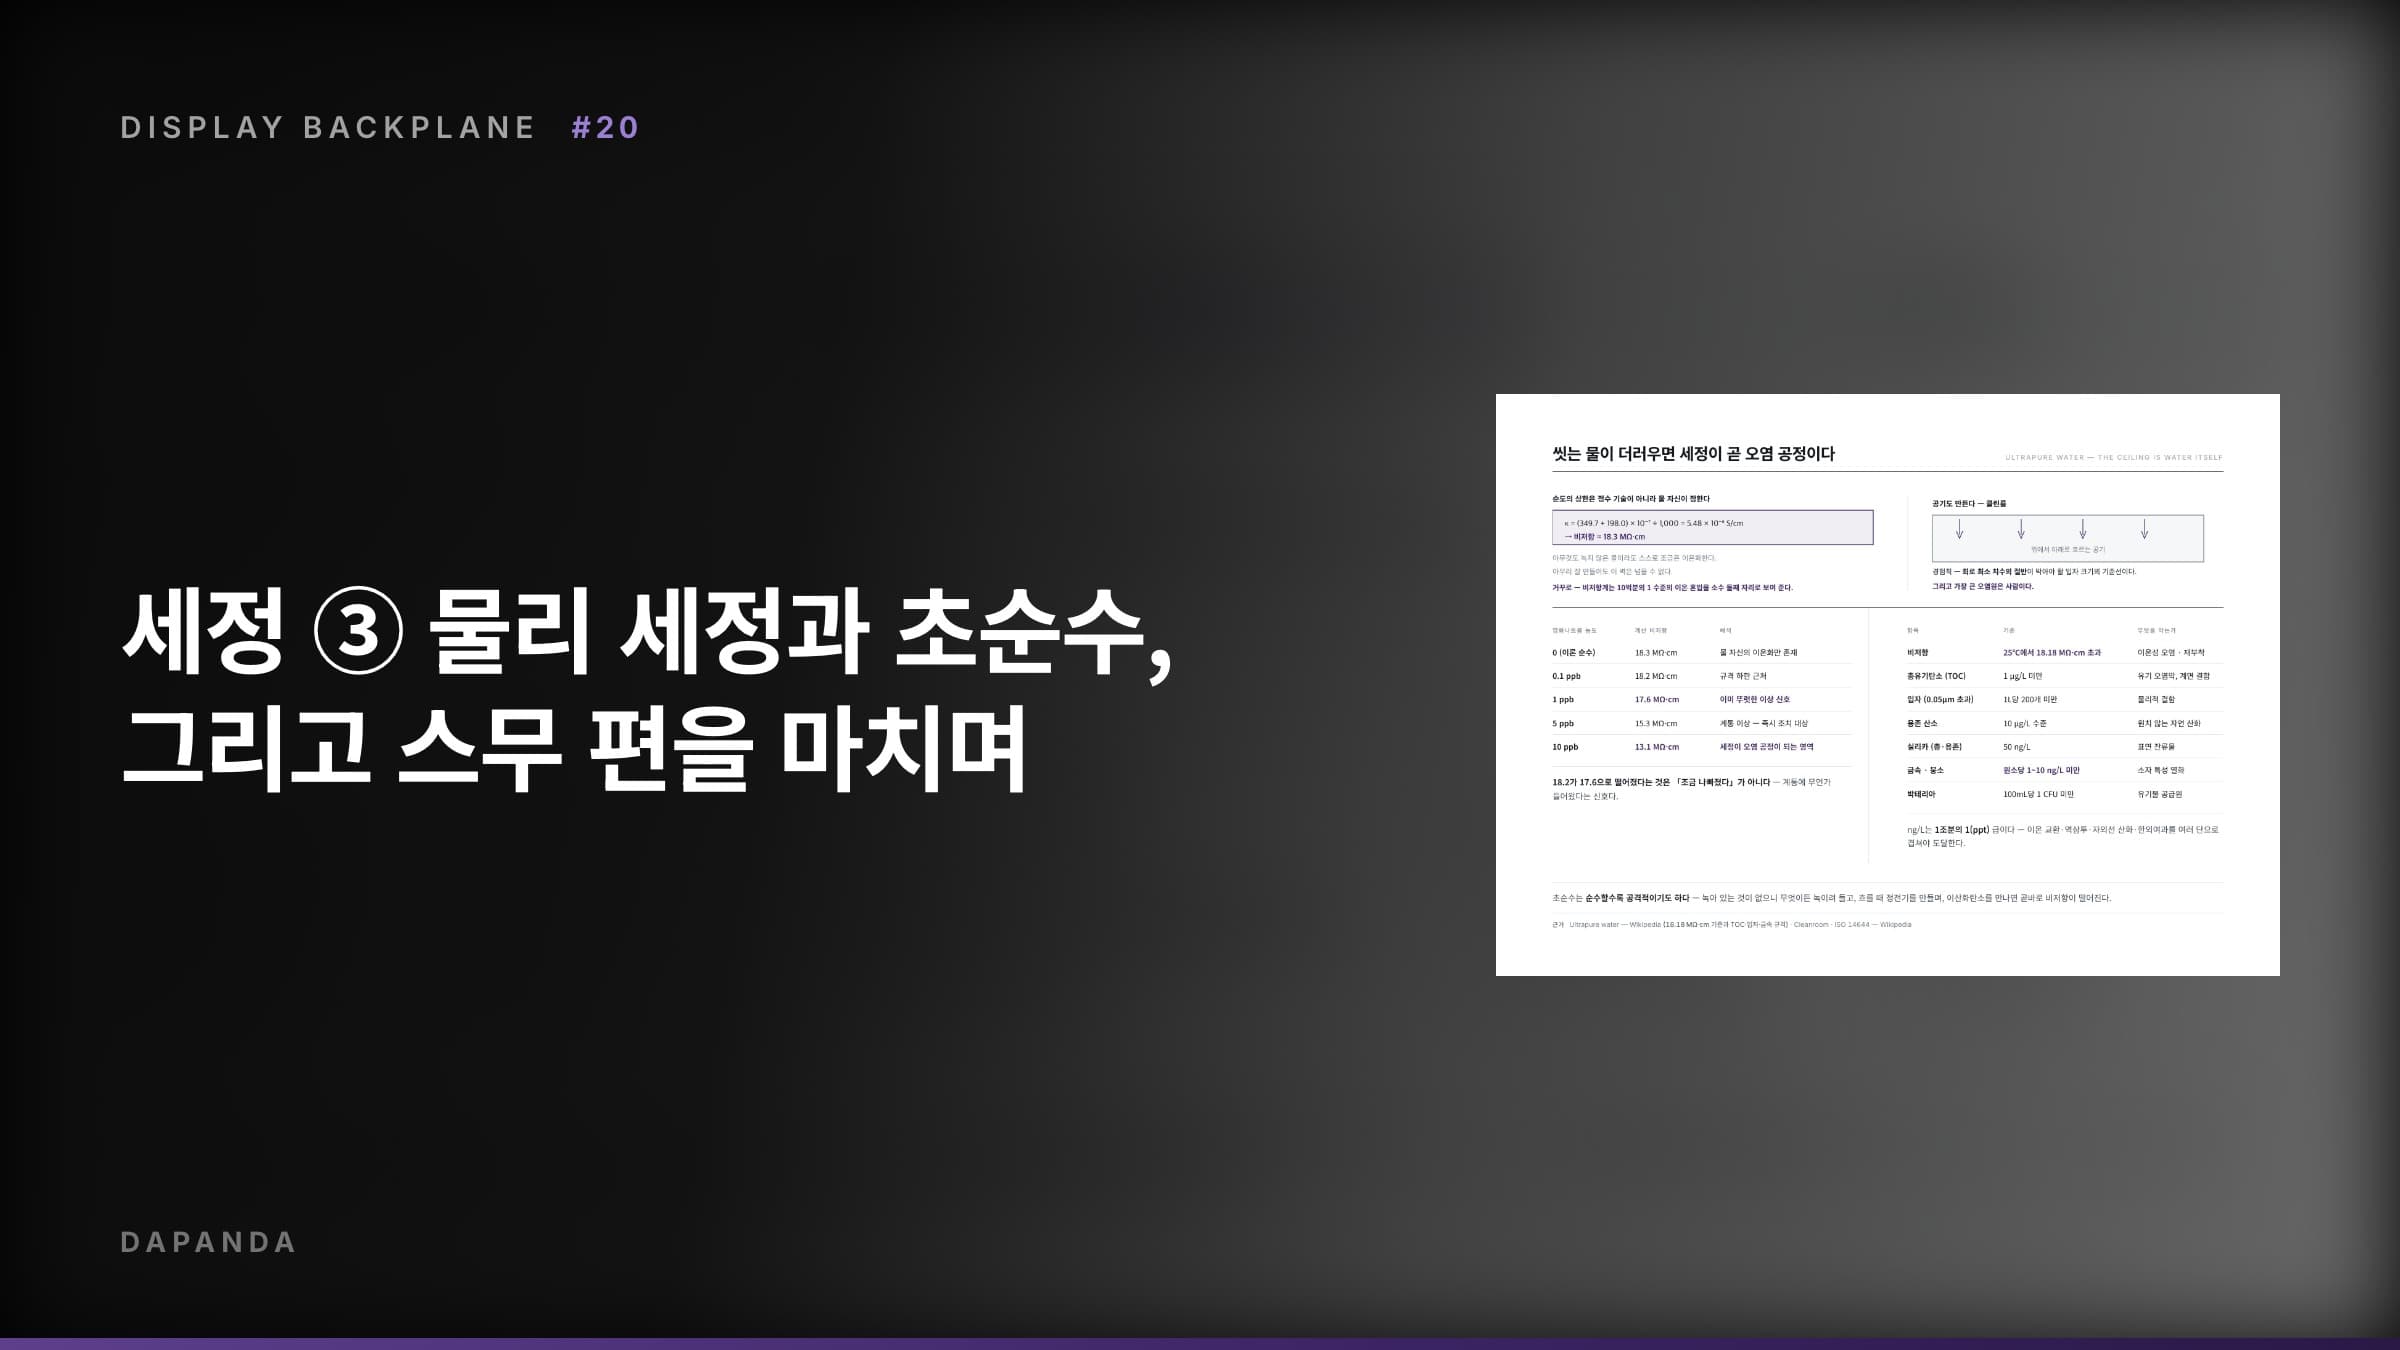This screenshot has height=1350, width=2400.
Task: Click the "17.6 MΩ·cm" table cell
Action: pos(1657,700)
